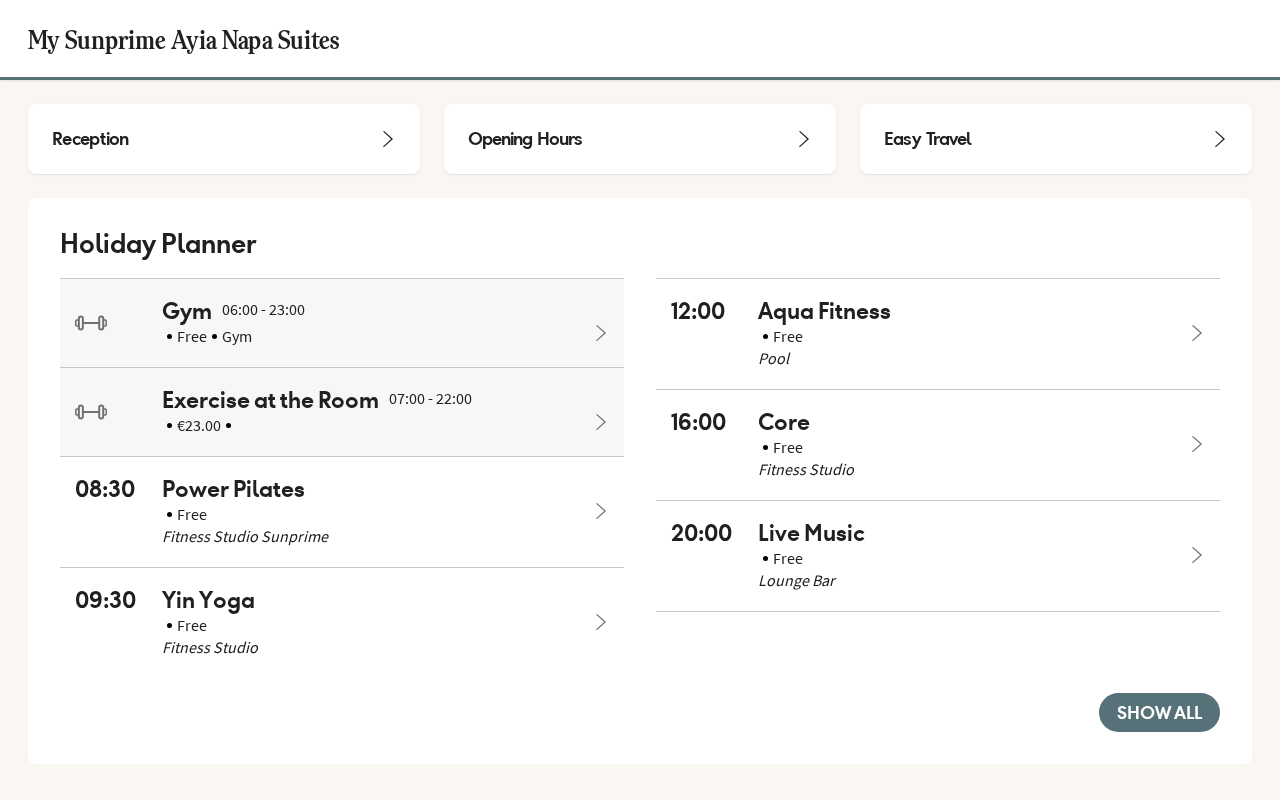Screen dimensions: 1280x800
Task: Expand the Gym entry with its arrow
Action: 601,333
